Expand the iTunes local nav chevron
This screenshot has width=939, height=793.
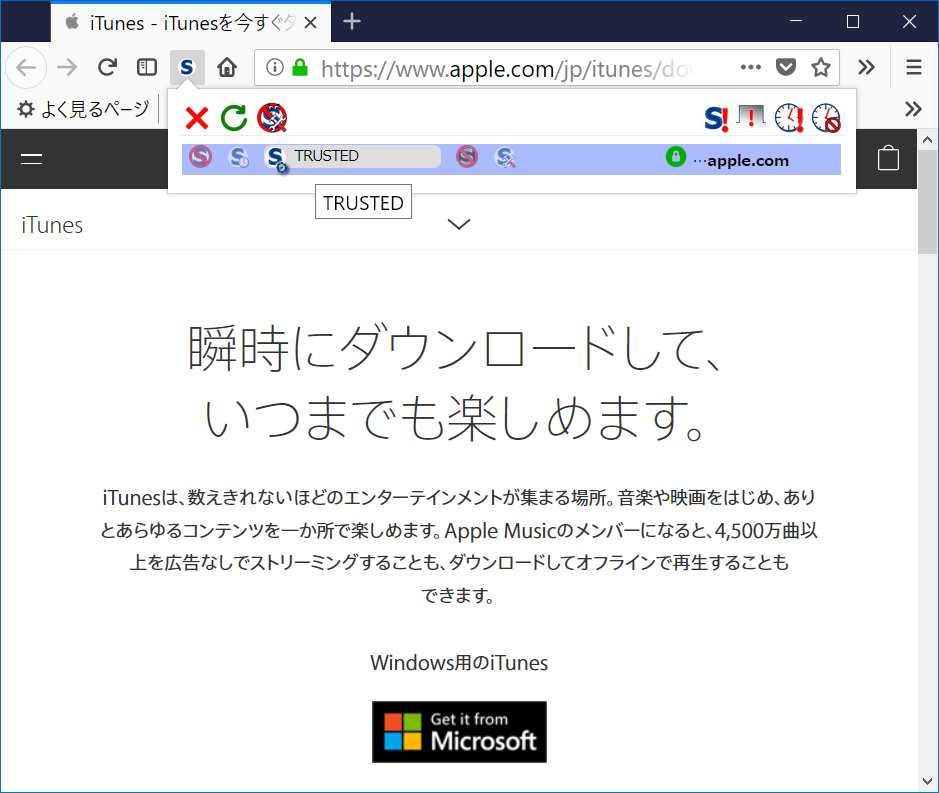coord(459,224)
